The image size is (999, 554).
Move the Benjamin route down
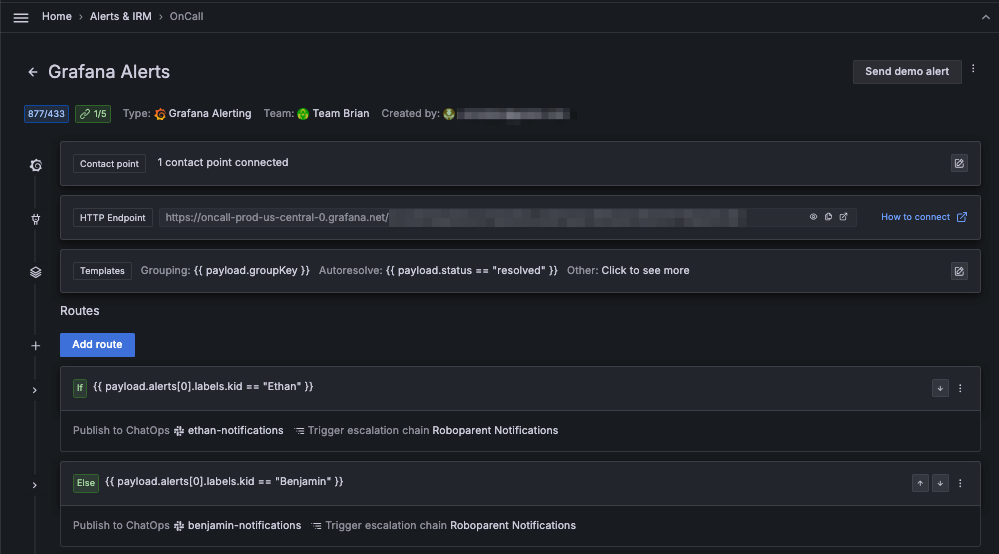[x=940, y=483]
